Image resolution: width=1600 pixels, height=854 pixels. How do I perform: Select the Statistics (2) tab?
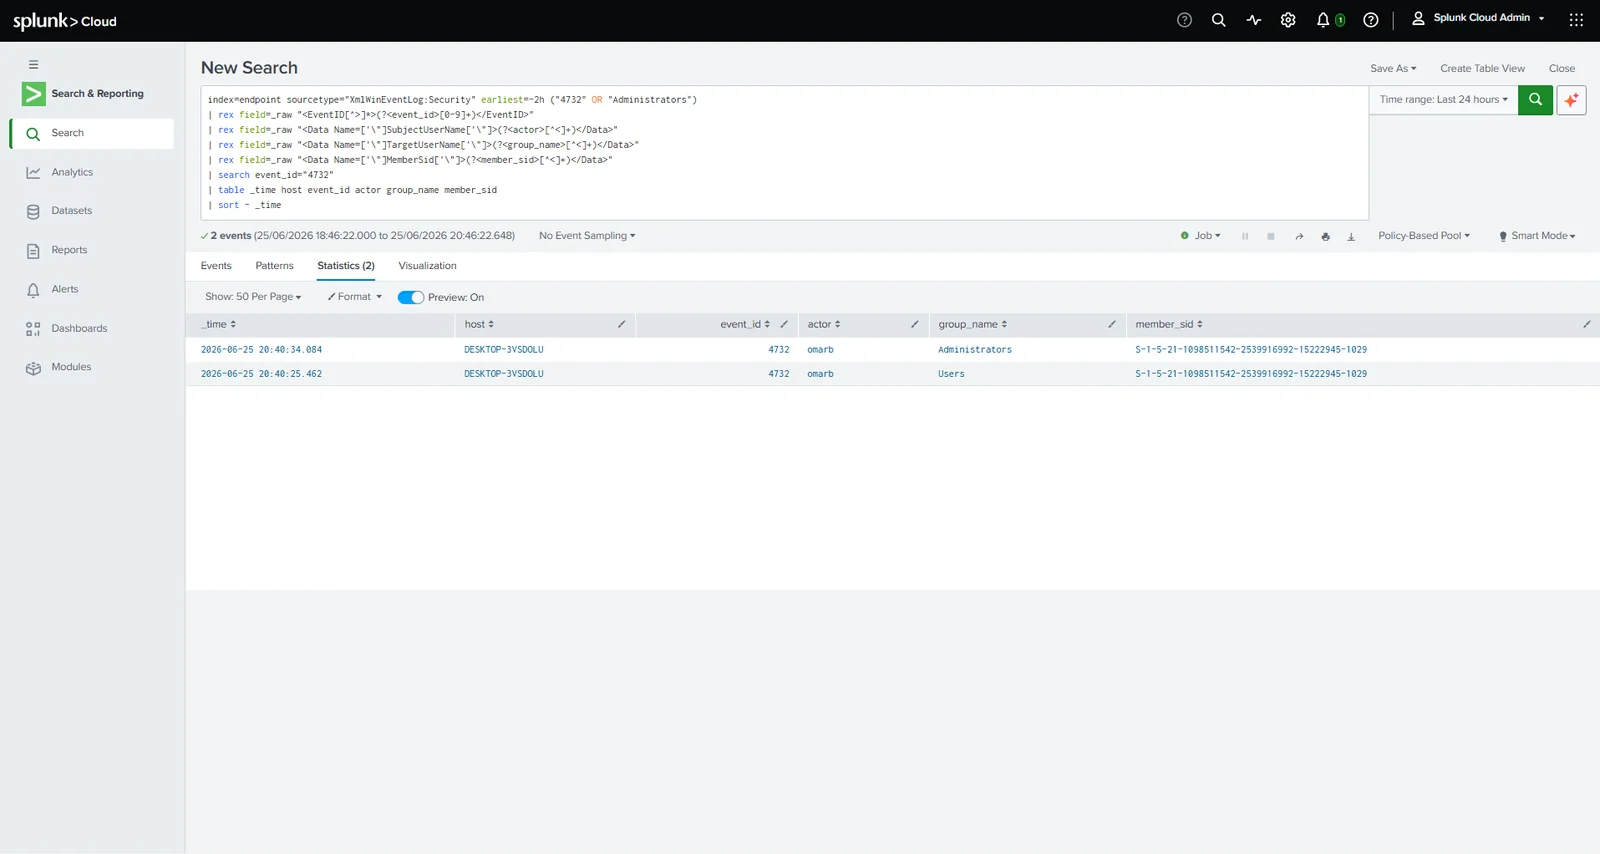(346, 266)
